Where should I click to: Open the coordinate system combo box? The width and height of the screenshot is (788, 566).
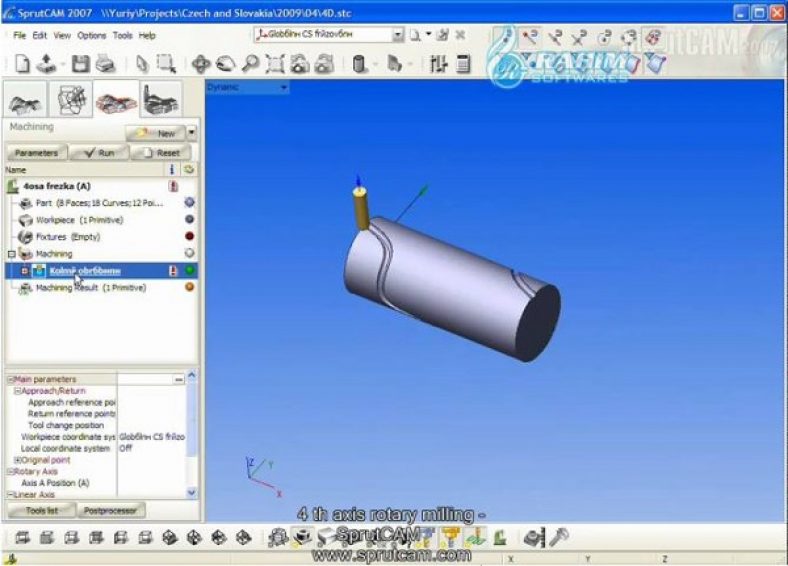point(329,35)
